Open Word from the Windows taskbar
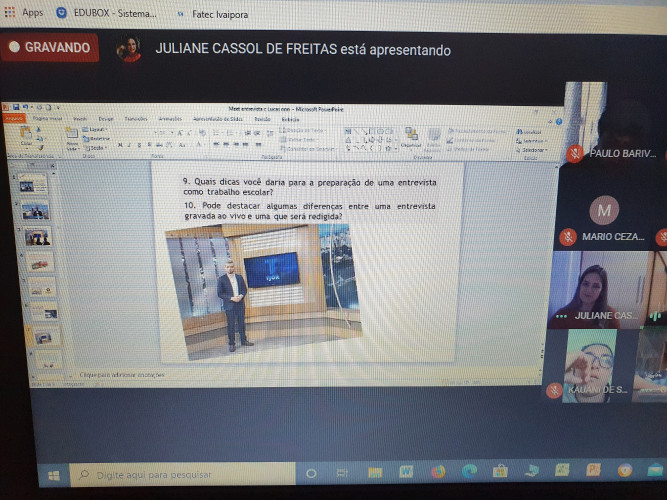The width and height of the screenshot is (667, 500). point(406,471)
